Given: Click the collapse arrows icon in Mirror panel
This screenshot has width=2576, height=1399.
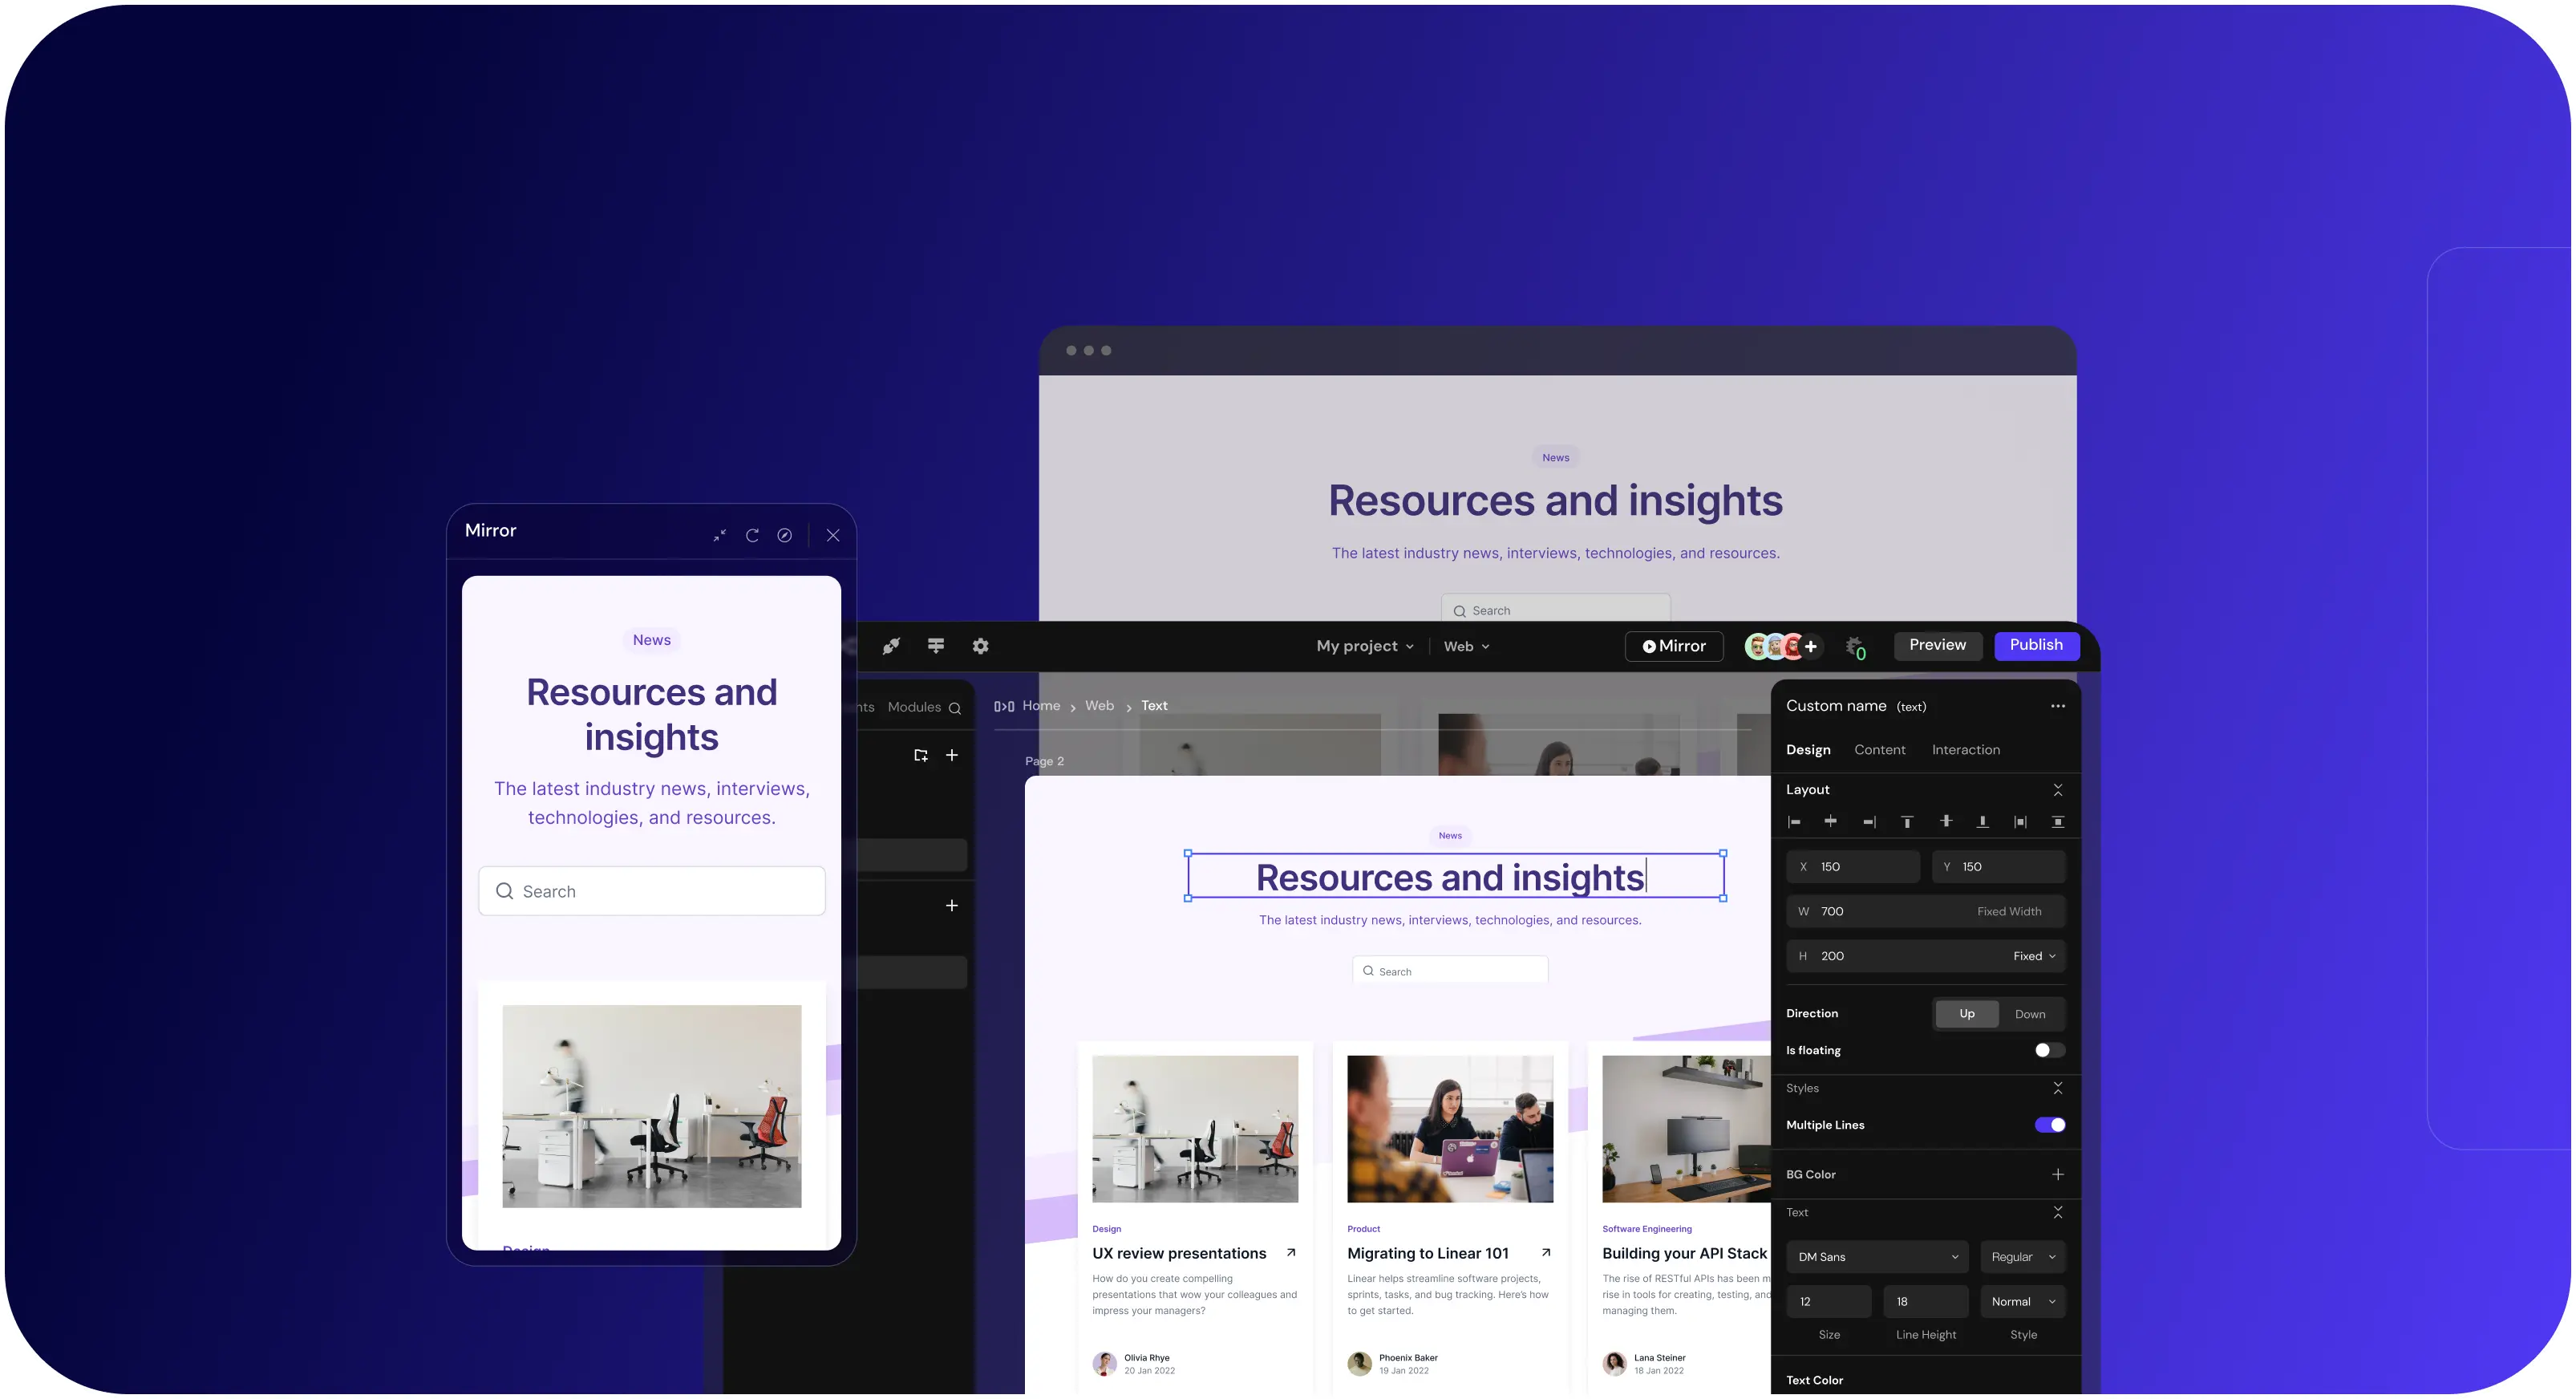Looking at the screenshot, I should click(x=719, y=535).
